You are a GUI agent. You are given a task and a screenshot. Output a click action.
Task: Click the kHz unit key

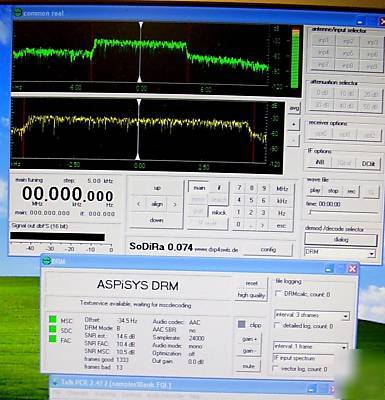[282, 201]
